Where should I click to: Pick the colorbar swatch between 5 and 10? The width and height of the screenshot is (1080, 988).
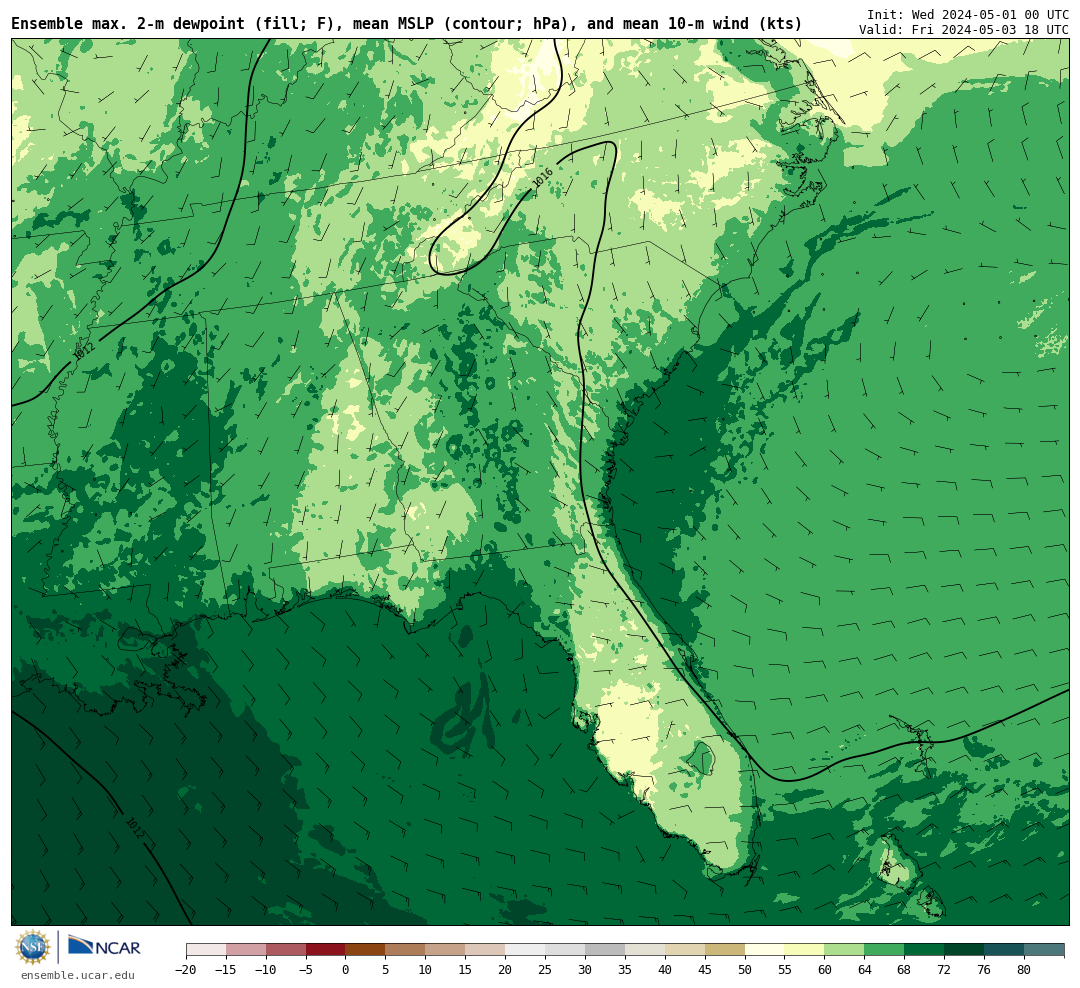coord(406,950)
